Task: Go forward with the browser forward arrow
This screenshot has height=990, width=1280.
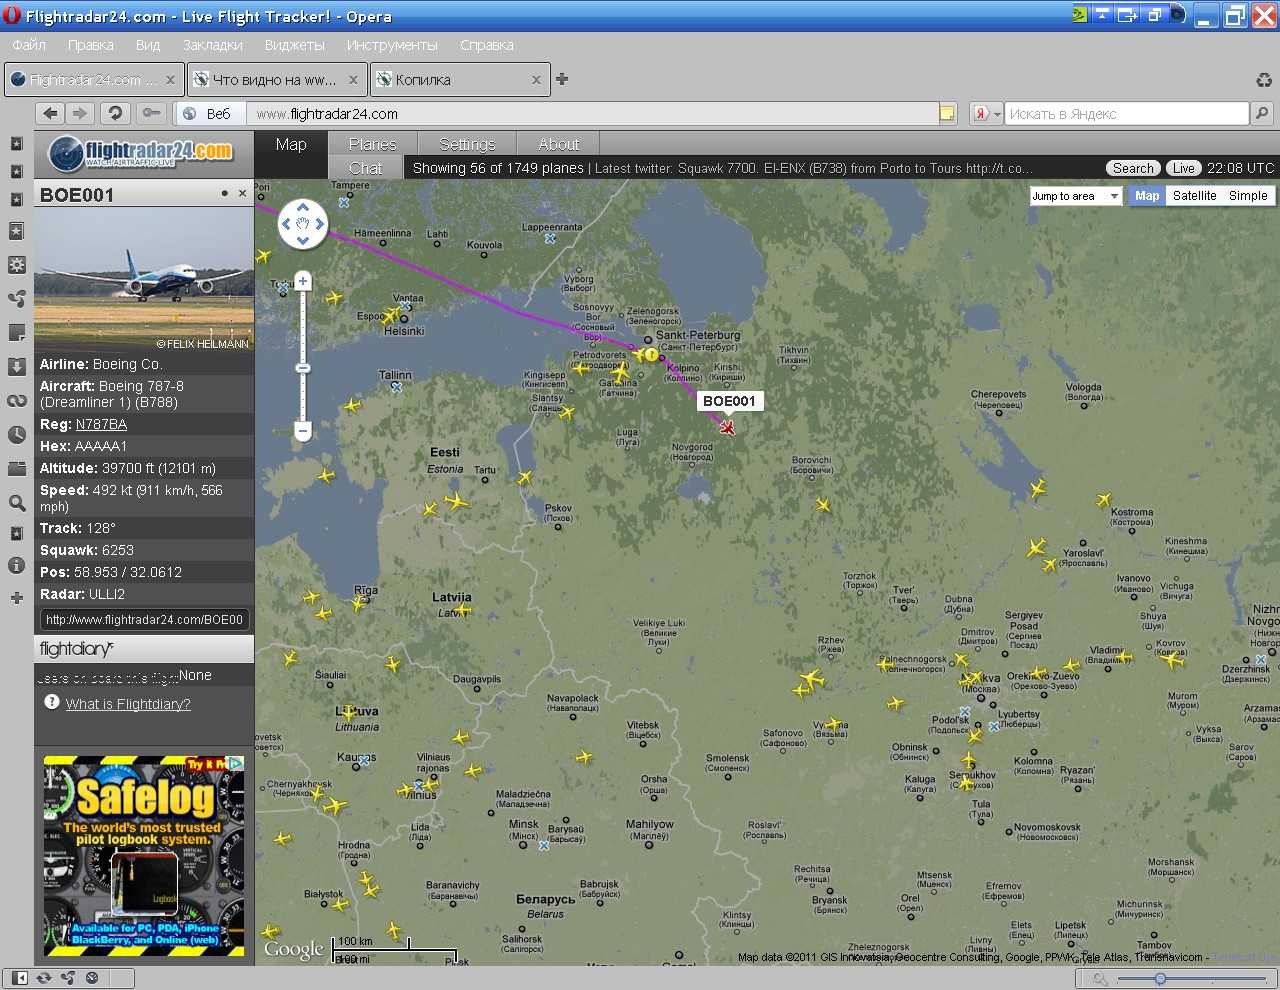Action: [81, 114]
